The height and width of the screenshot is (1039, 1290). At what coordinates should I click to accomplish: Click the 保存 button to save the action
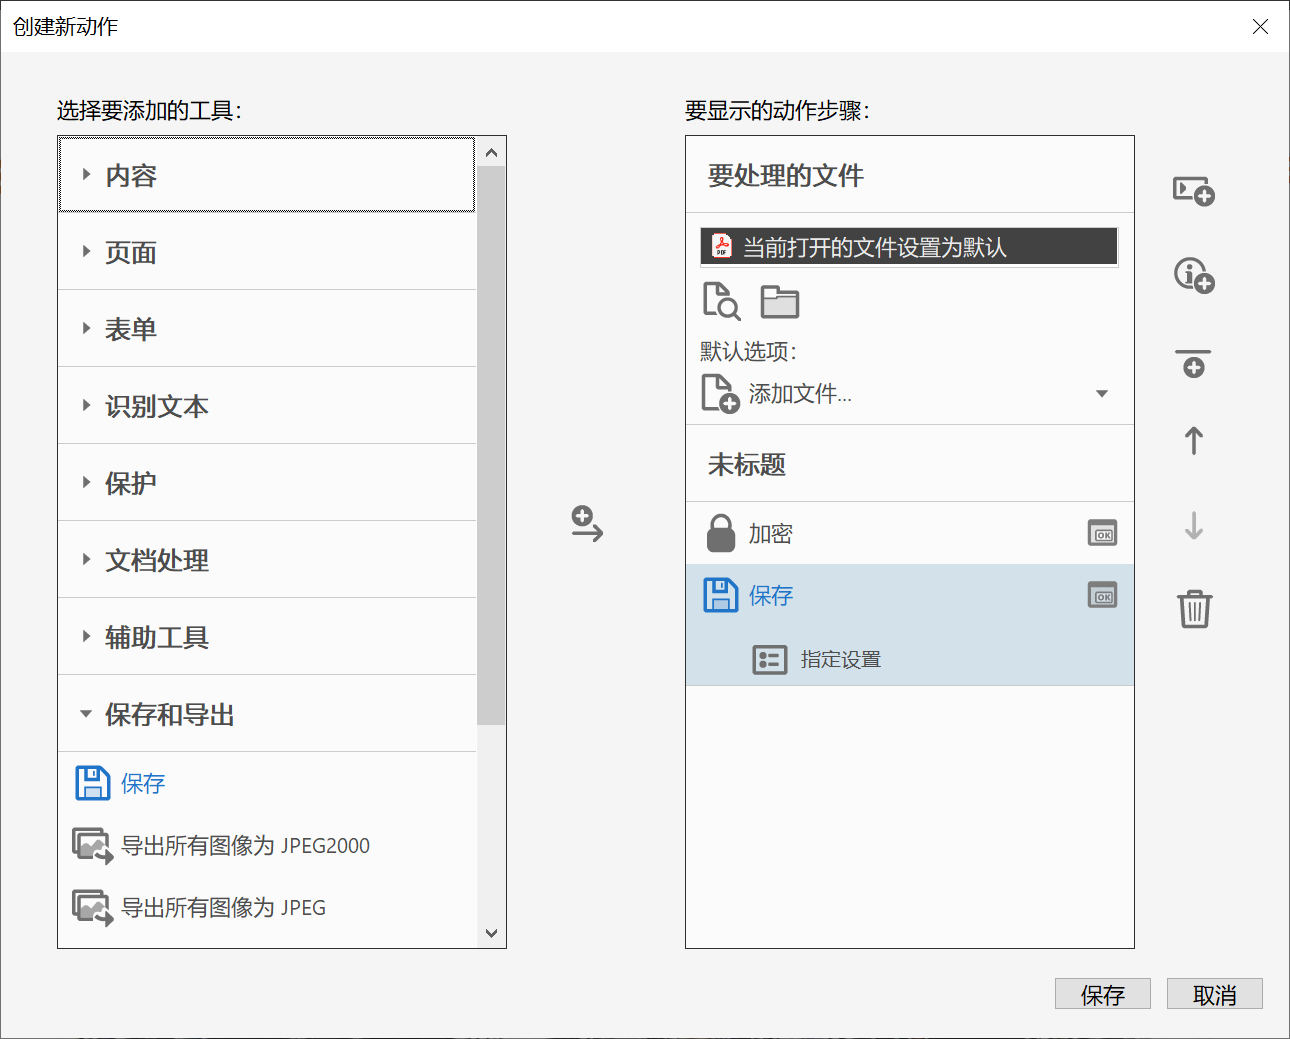coord(1103,993)
